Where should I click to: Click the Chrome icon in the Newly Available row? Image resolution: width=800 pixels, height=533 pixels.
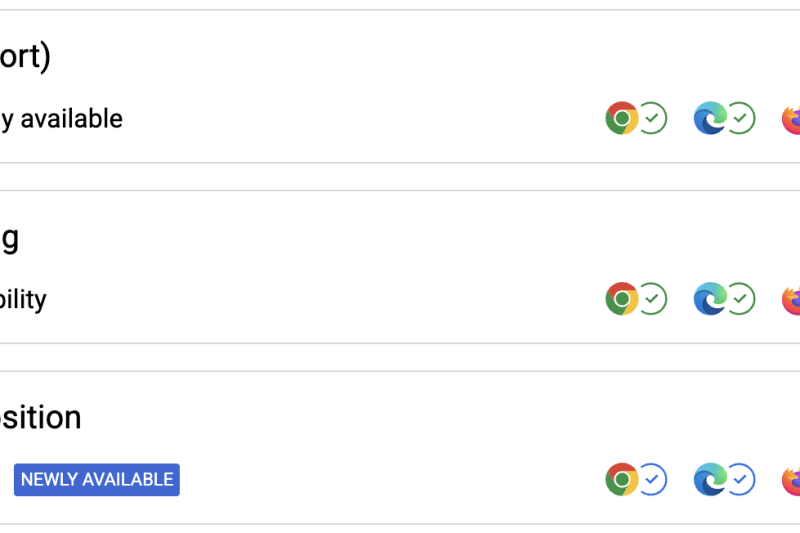(x=621, y=479)
